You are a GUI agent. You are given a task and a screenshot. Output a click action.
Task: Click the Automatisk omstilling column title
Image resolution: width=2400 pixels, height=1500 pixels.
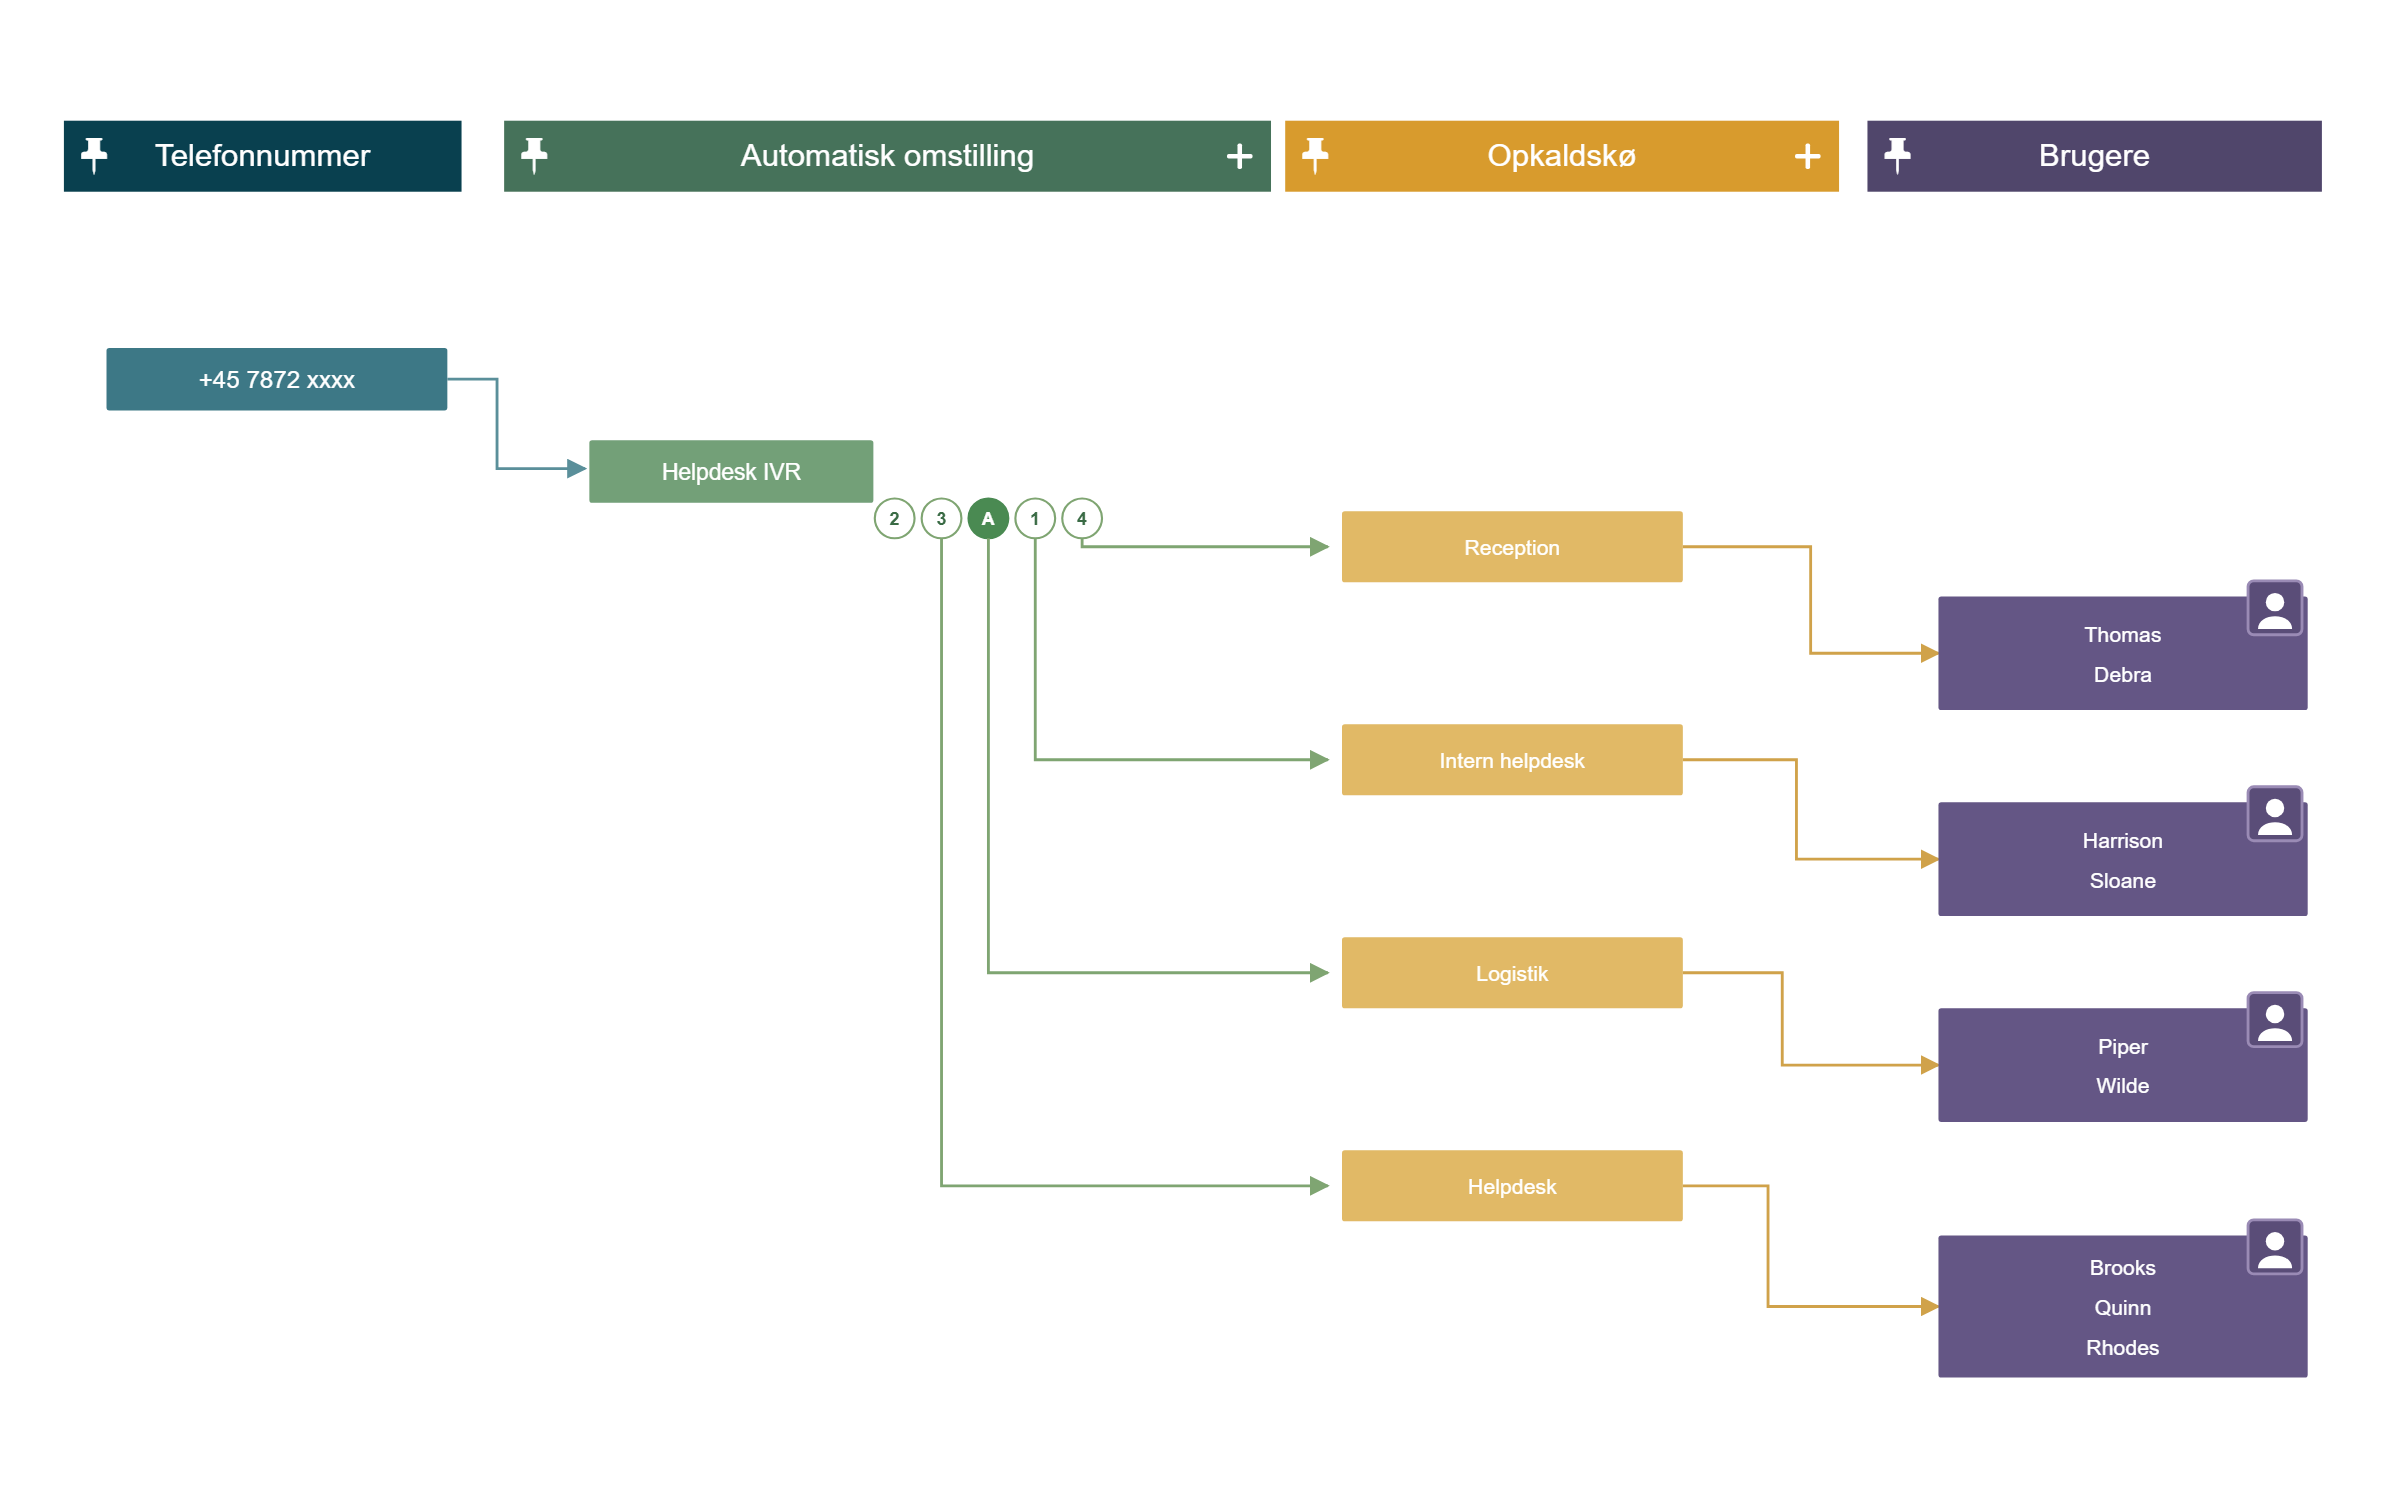point(887,156)
